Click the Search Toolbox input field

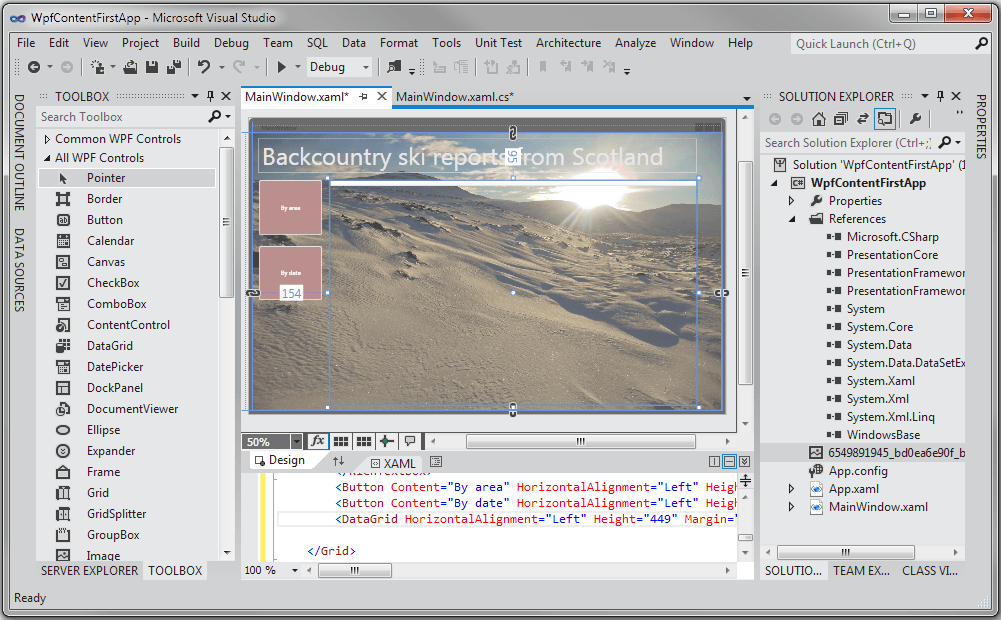point(120,117)
